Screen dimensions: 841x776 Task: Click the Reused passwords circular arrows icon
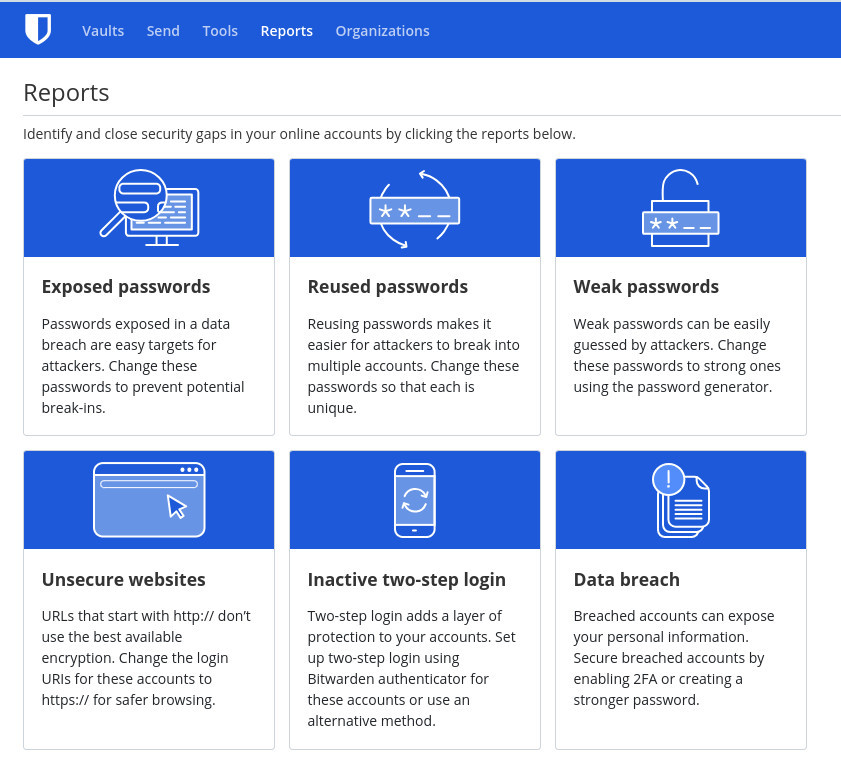point(414,209)
